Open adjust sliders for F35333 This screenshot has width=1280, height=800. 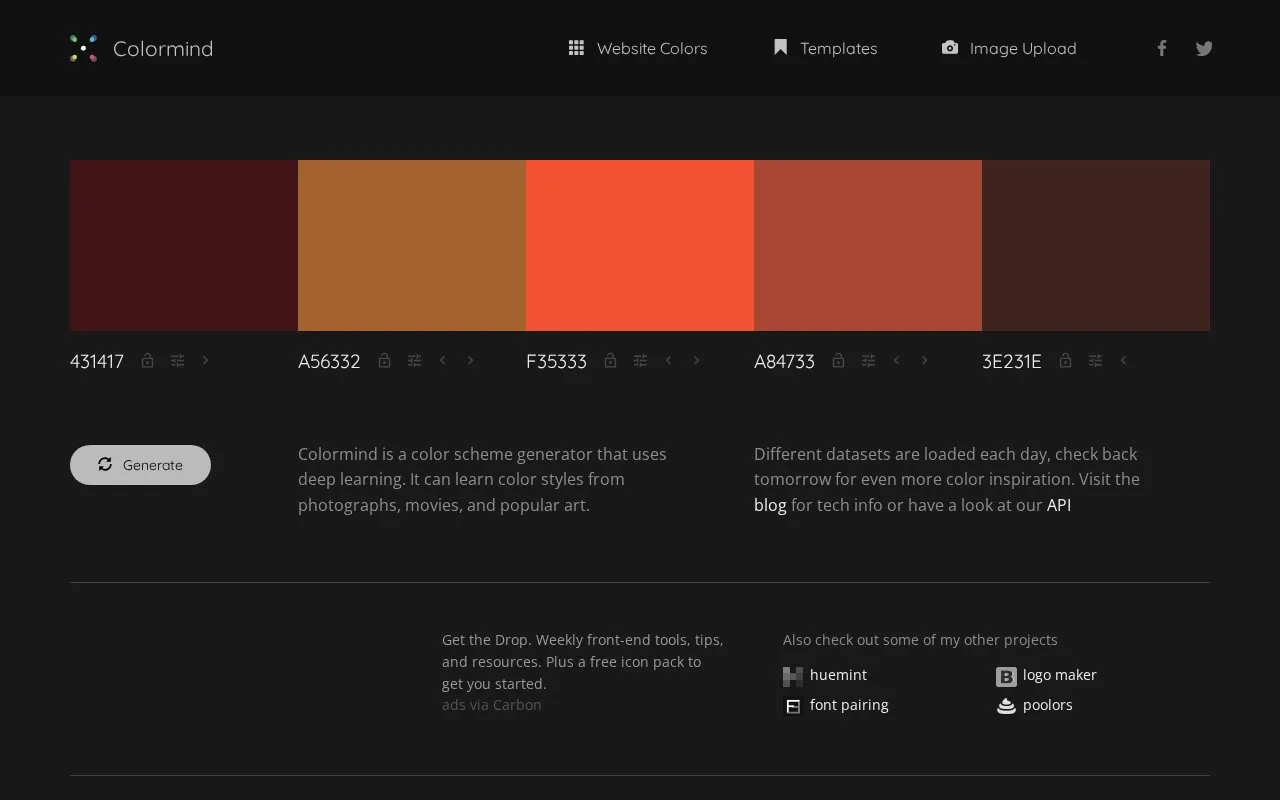click(x=640, y=360)
